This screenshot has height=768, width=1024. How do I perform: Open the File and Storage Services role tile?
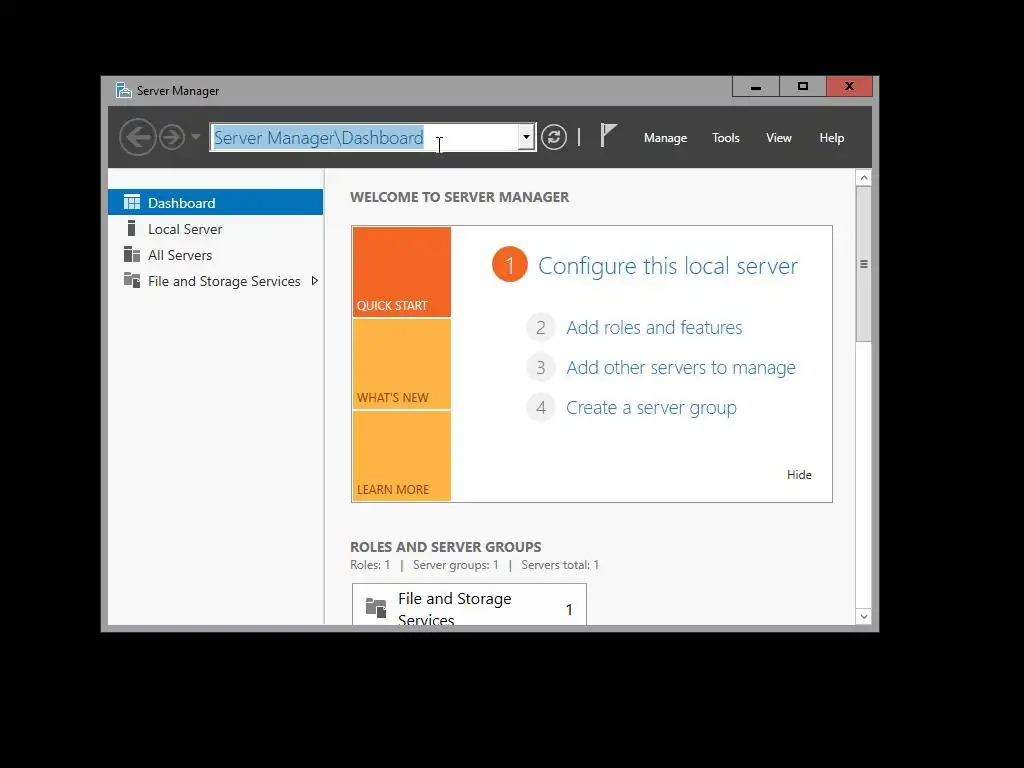(469, 605)
